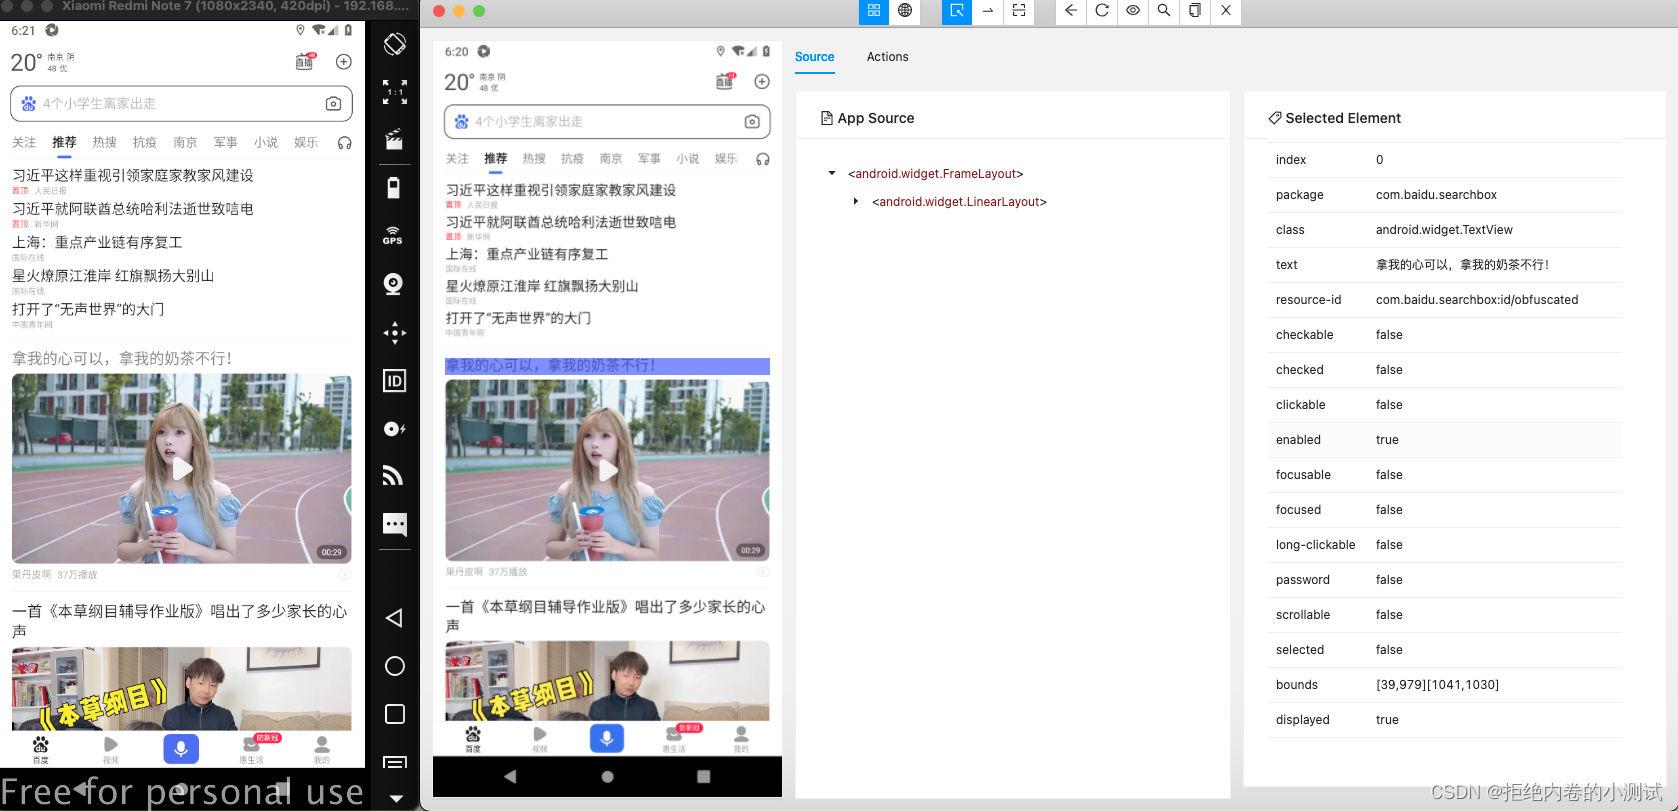Refresh source and screenshot
Screen dimensions: 1678x811
(1102, 10)
